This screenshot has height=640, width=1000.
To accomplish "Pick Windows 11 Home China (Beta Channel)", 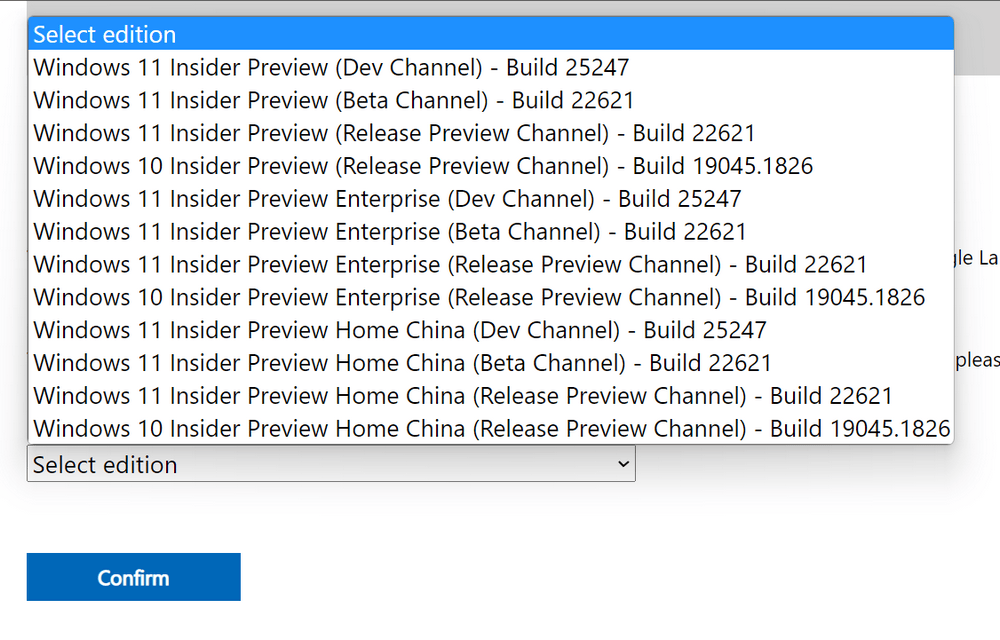I will point(402,363).
